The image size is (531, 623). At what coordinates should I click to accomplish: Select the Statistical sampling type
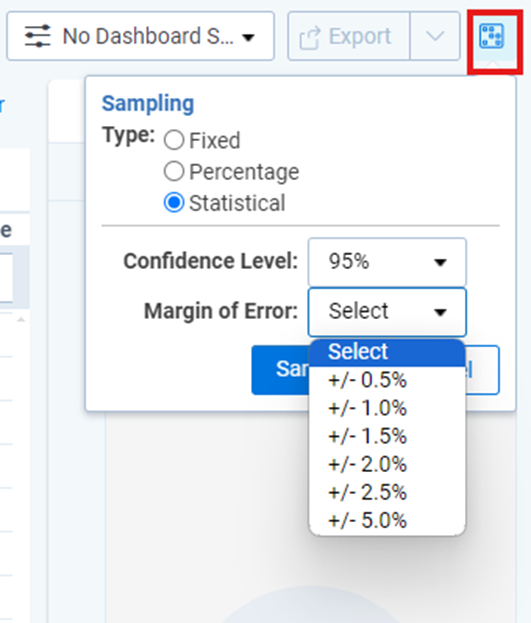pos(174,203)
